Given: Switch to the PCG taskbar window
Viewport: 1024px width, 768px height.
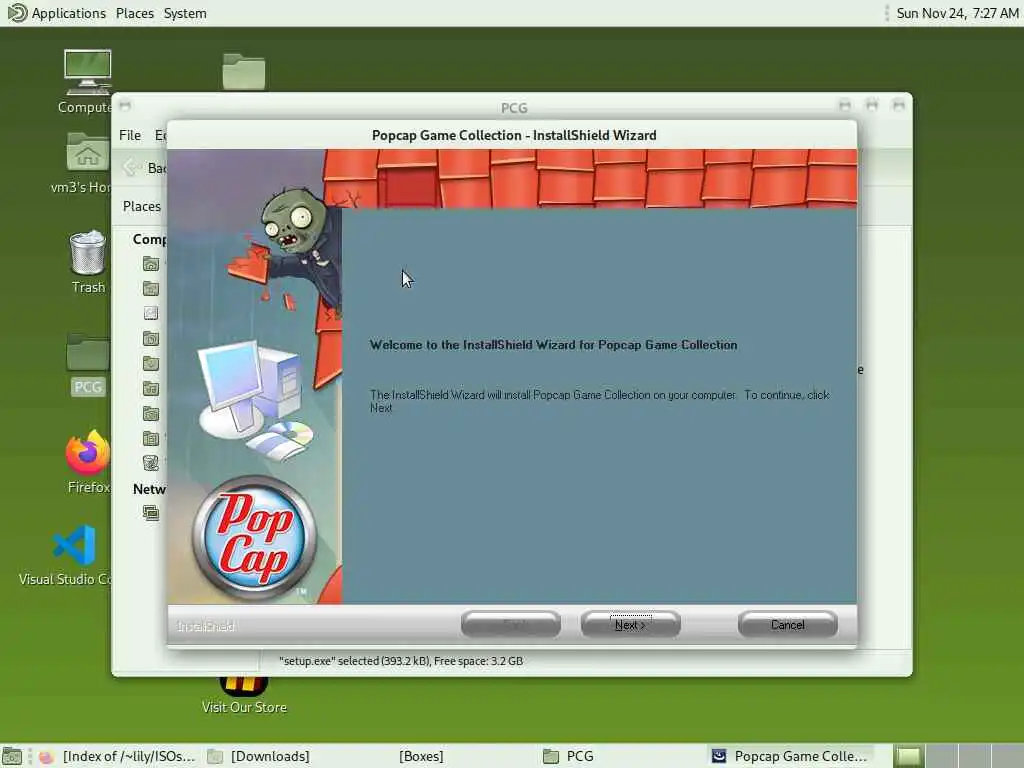Looking at the screenshot, I should click(569, 756).
